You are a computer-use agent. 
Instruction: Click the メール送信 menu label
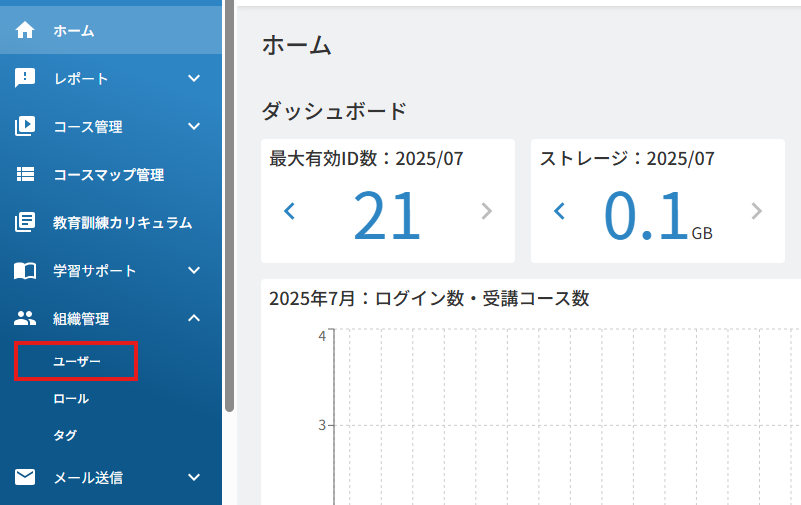pos(88,477)
